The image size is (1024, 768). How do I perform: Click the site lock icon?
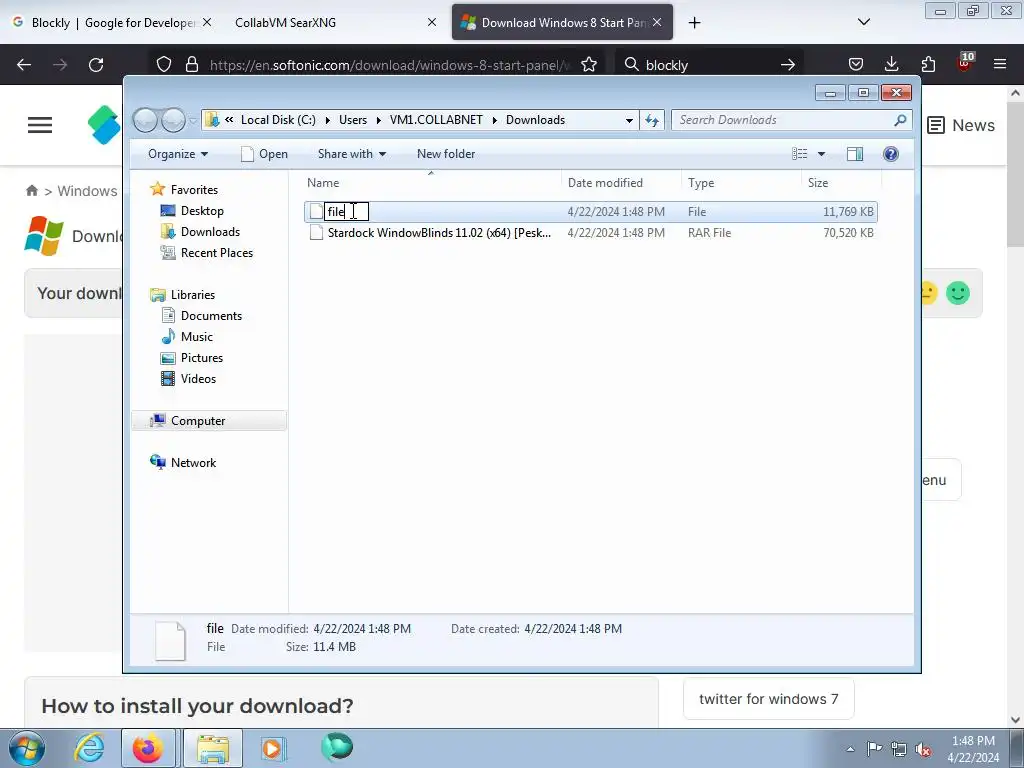(x=191, y=65)
